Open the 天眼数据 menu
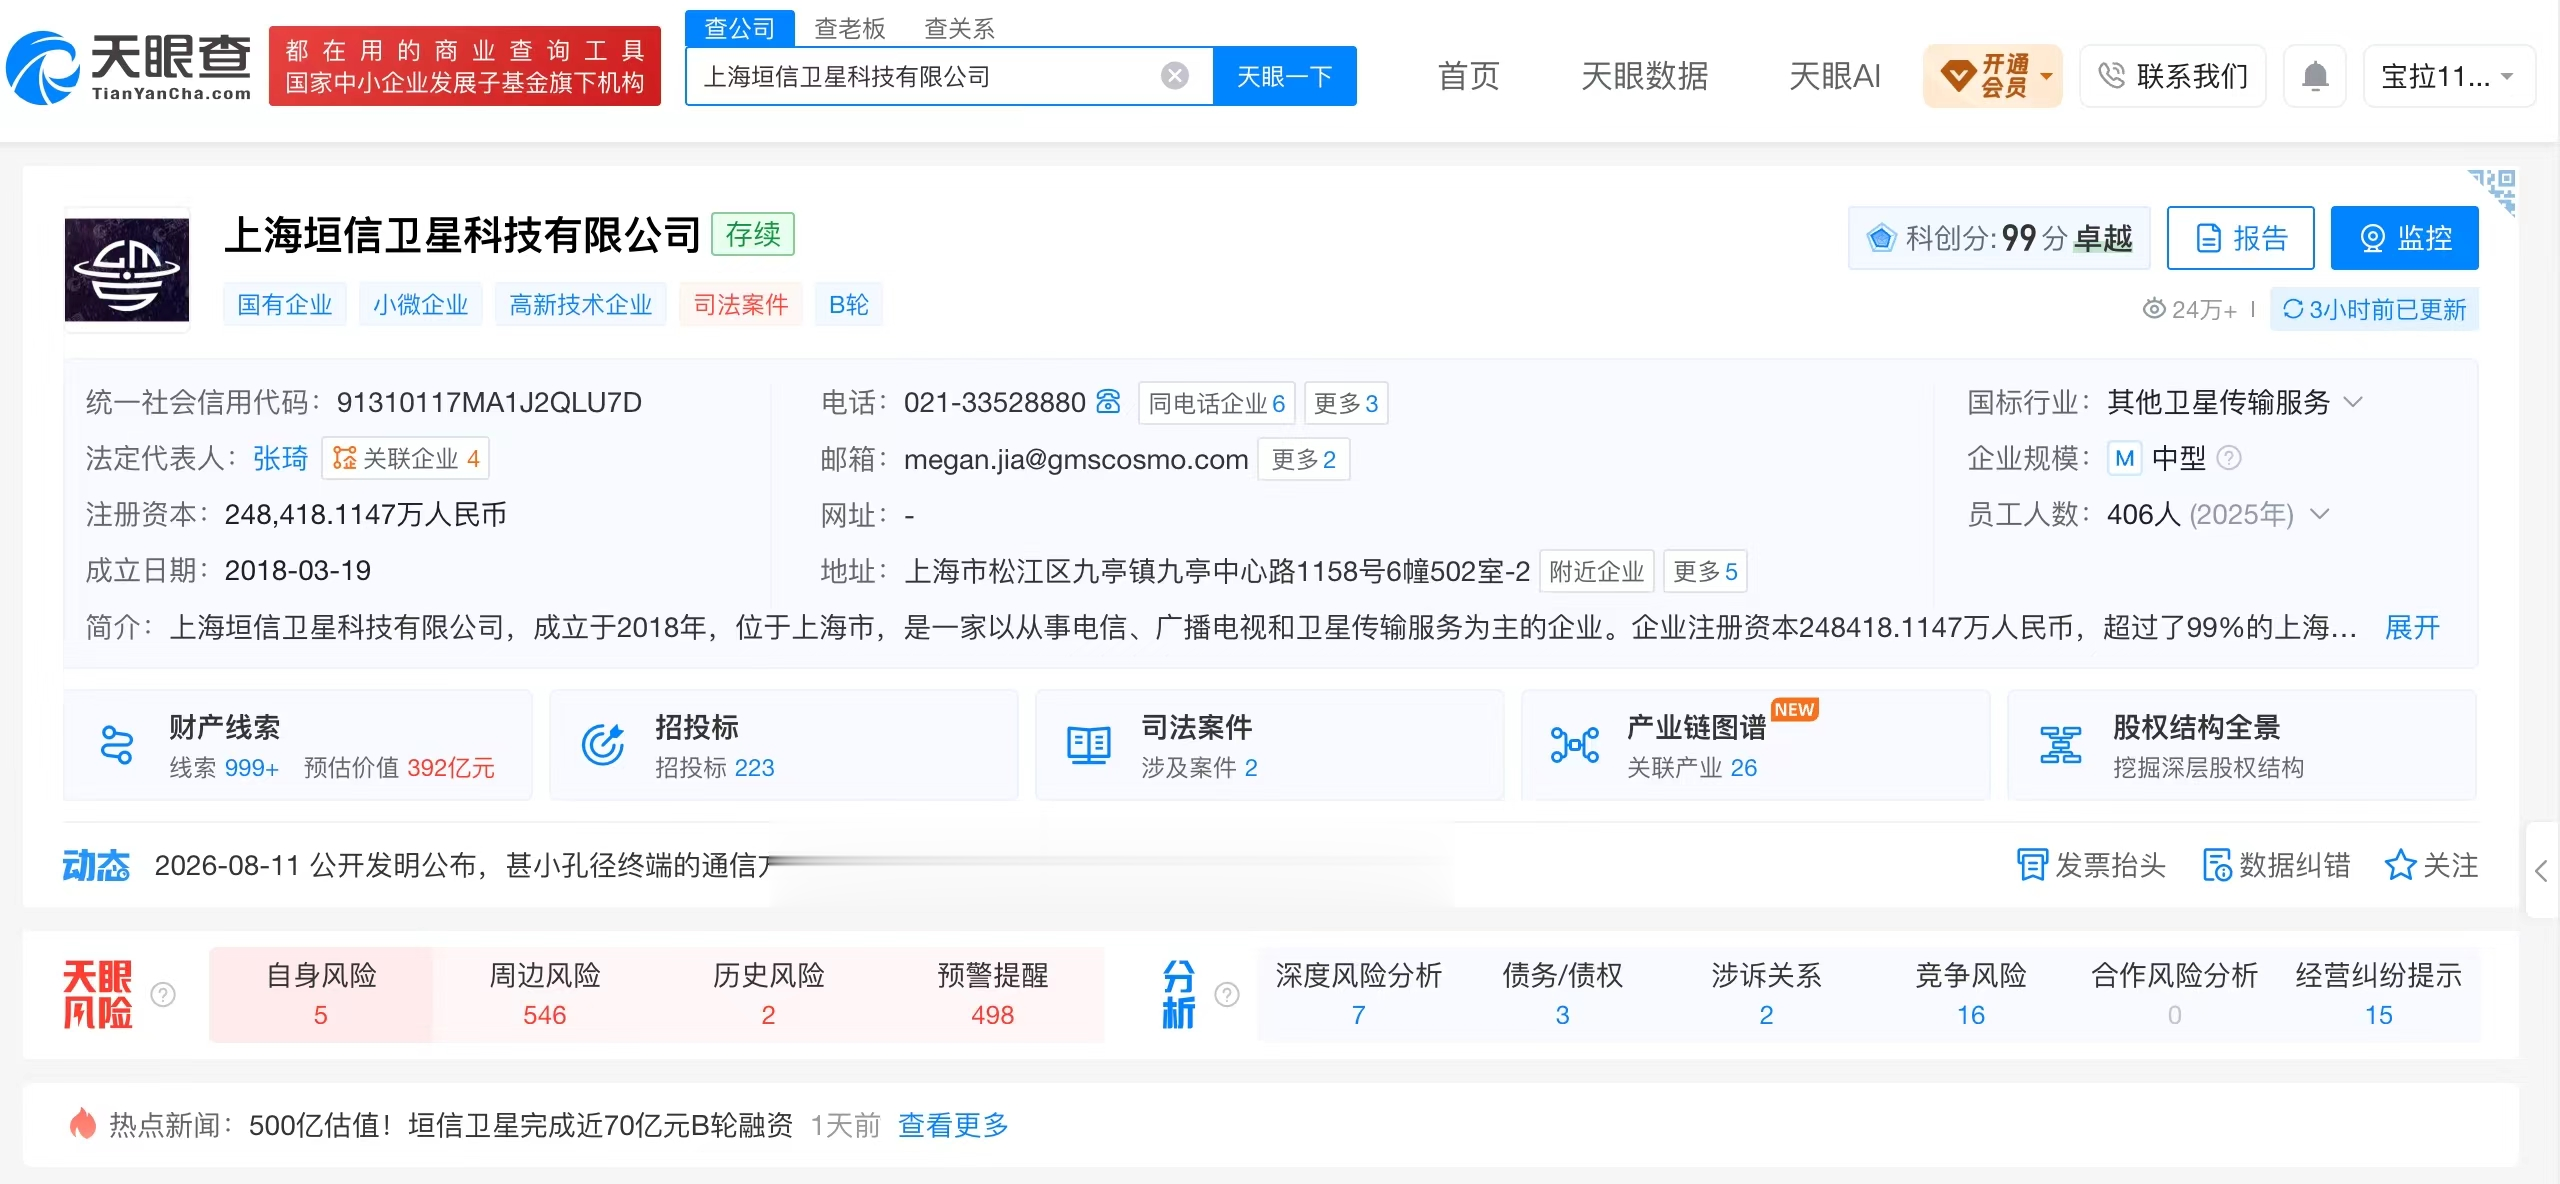Image resolution: width=2560 pixels, height=1184 pixels. point(1644,76)
